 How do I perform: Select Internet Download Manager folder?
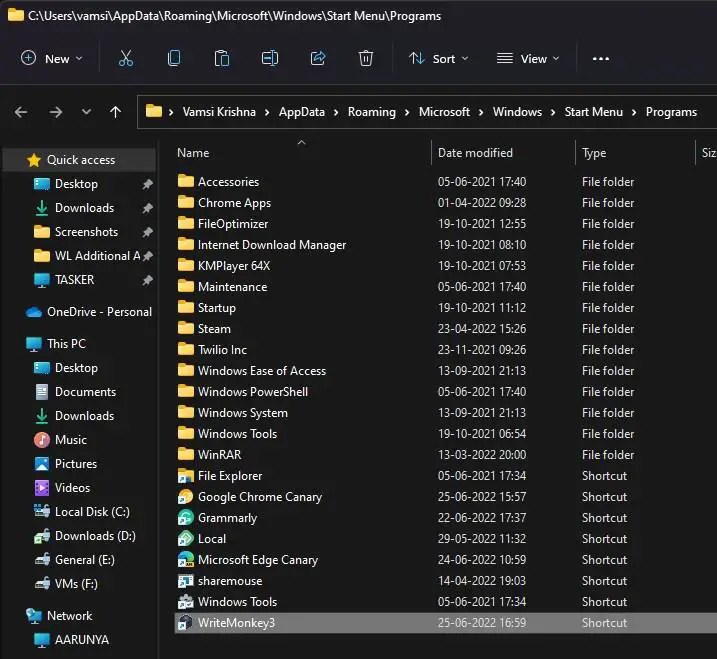tap(272, 245)
